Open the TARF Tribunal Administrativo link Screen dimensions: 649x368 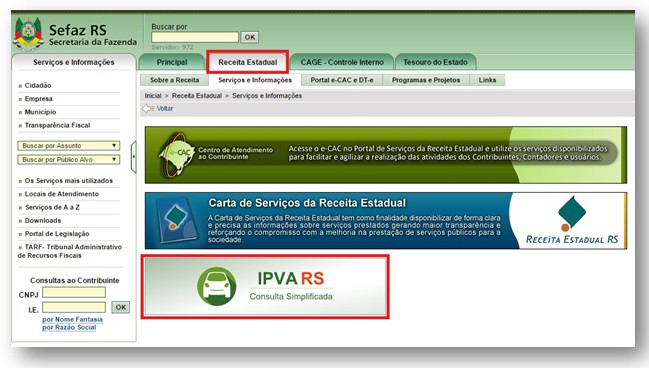click(70, 251)
